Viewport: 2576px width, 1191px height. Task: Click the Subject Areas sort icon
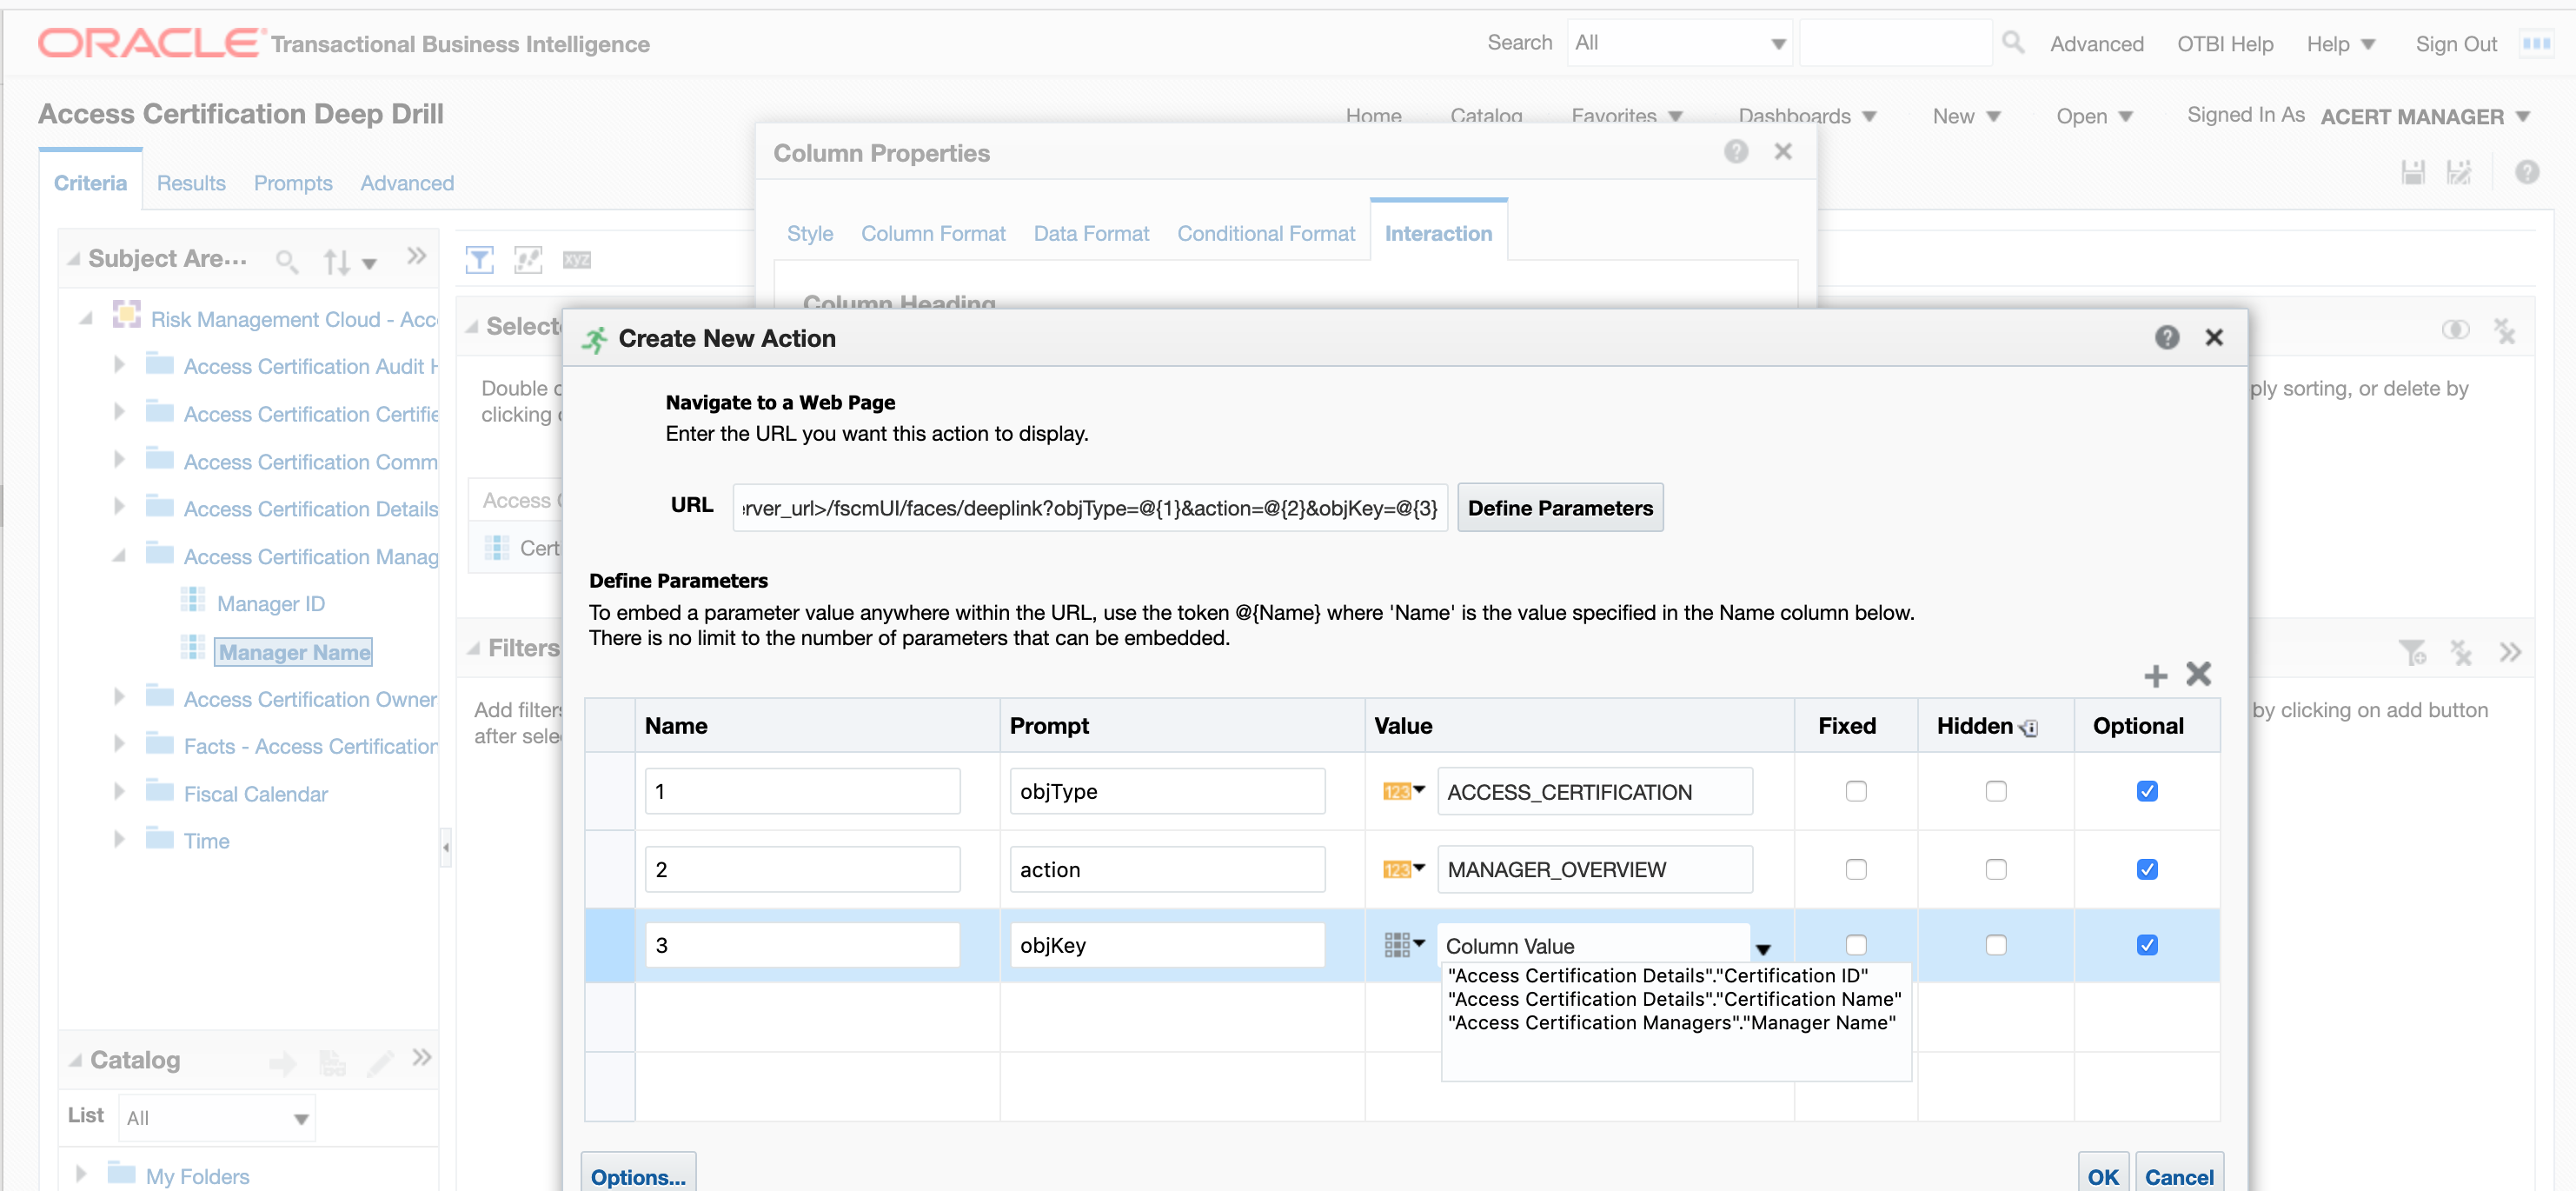336,262
